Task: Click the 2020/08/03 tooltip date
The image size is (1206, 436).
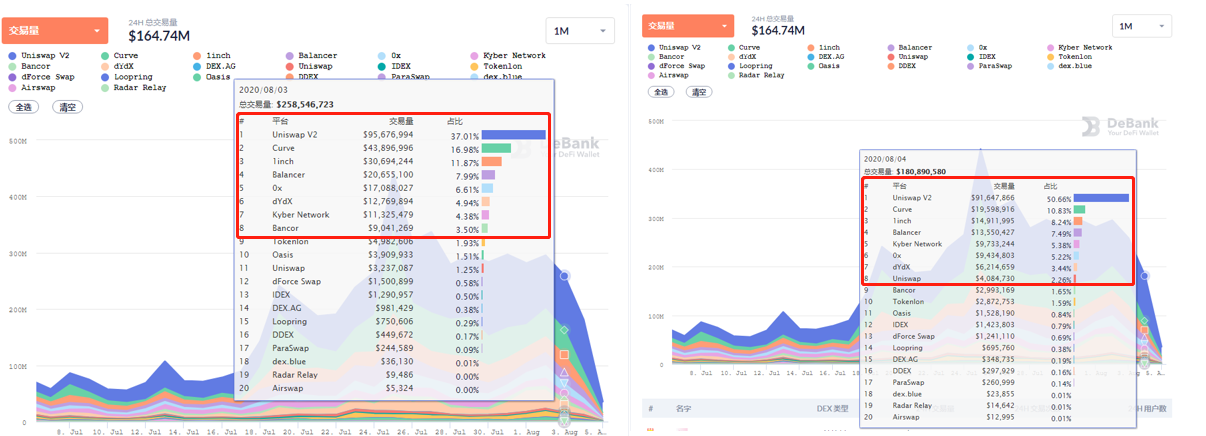Action: tap(264, 92)
